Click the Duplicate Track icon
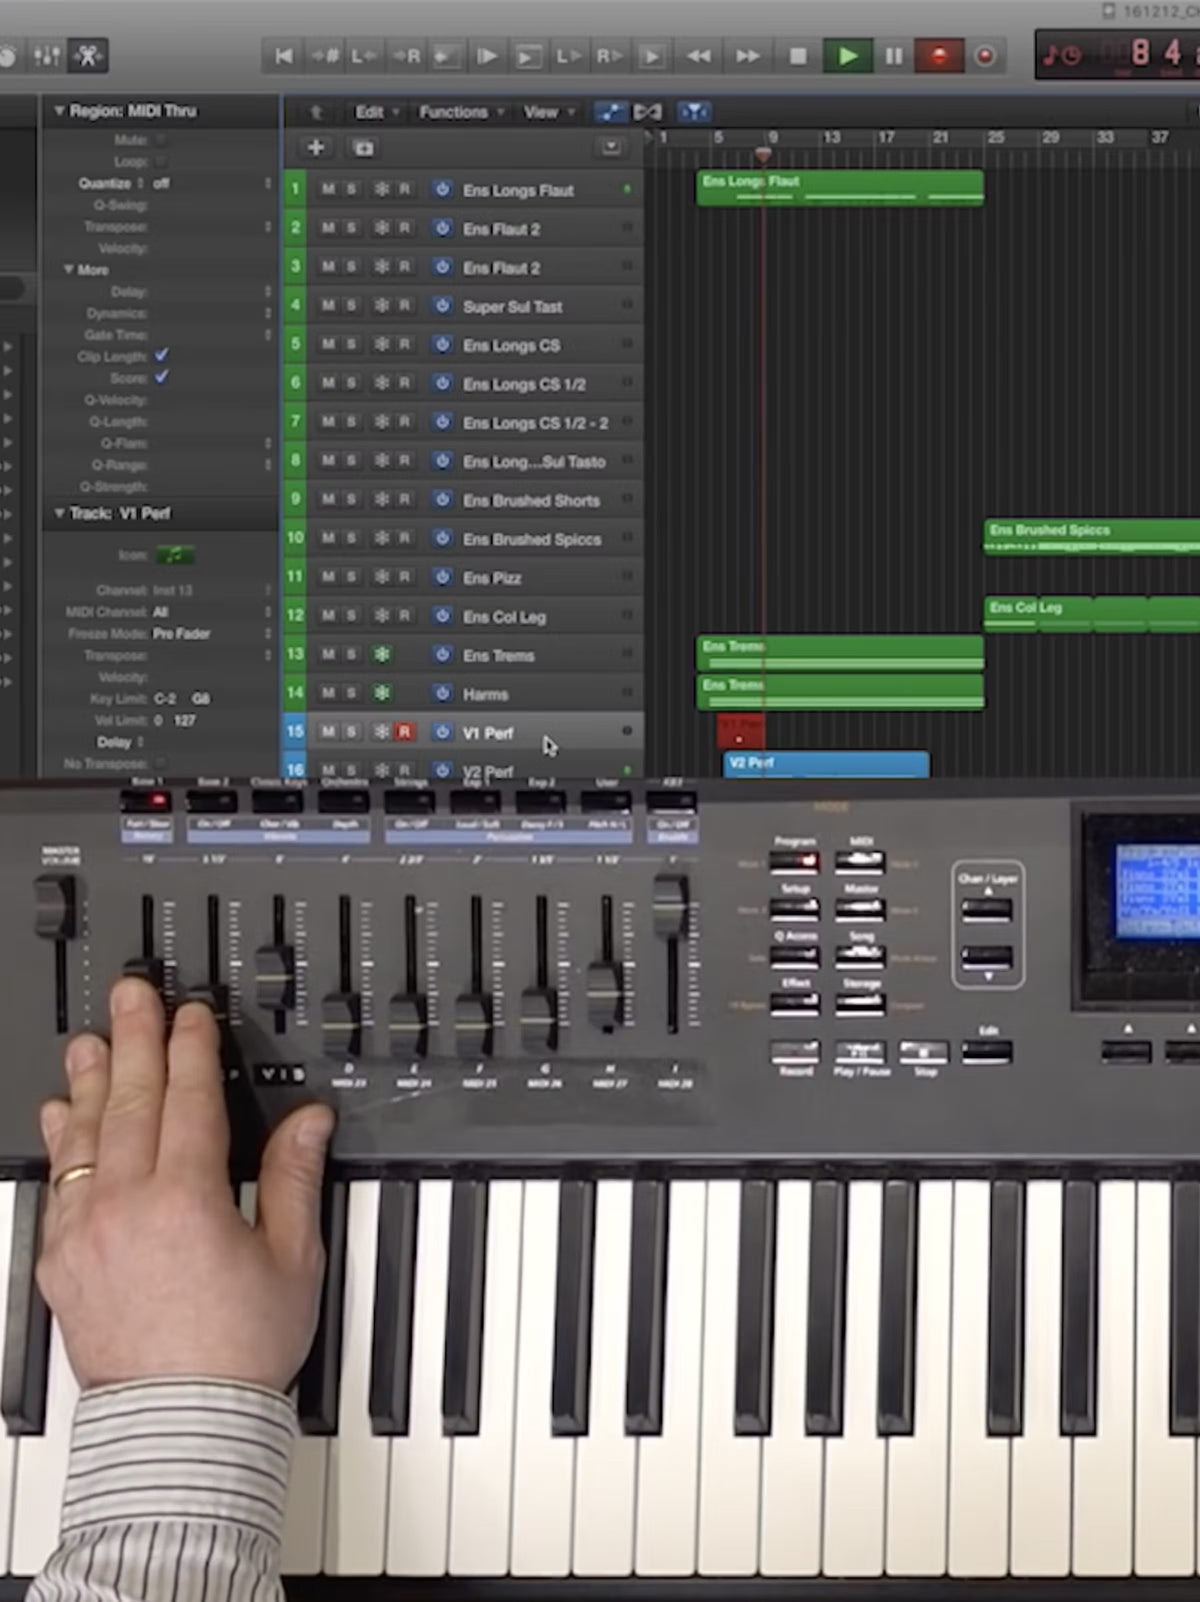1200x1602 pixels. click(x=363, y=148)
